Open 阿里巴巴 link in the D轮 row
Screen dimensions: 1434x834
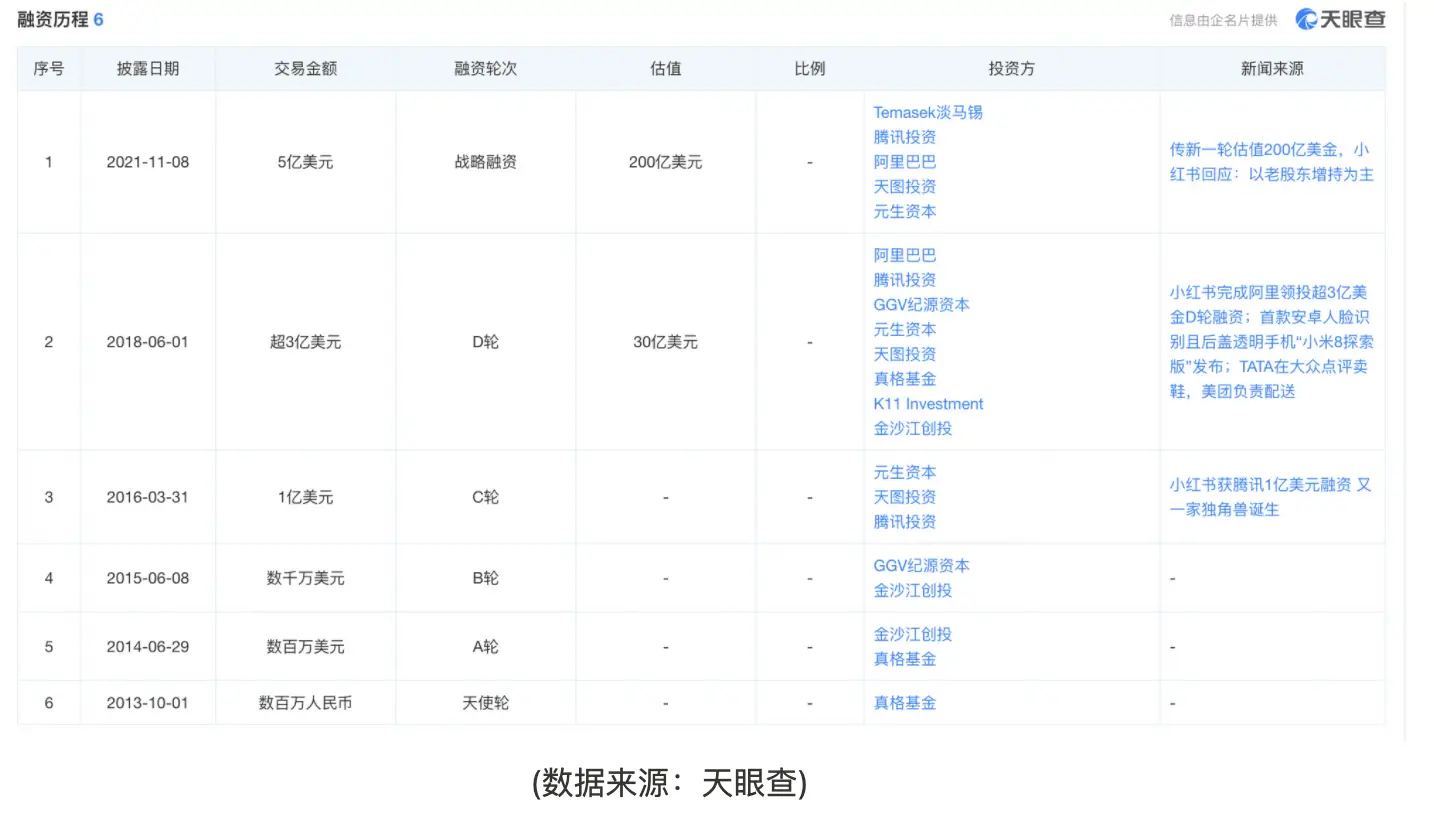[905, 256]
